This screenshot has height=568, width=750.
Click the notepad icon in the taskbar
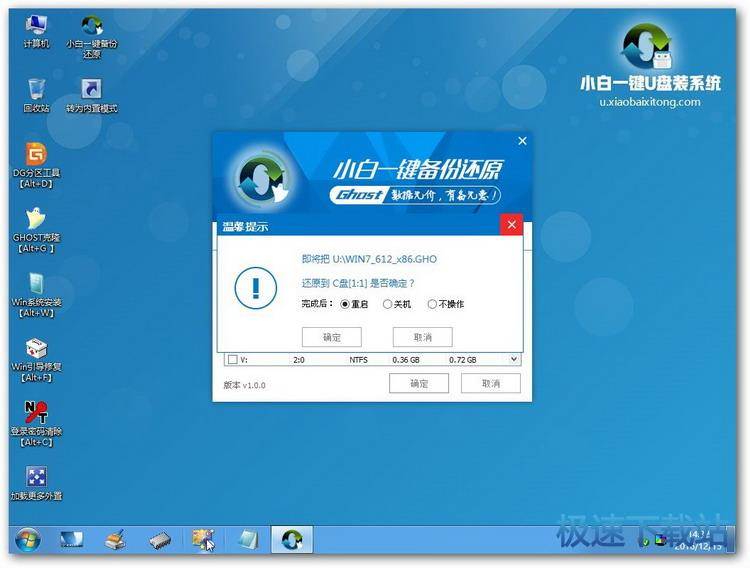click(x=248, y=540)
